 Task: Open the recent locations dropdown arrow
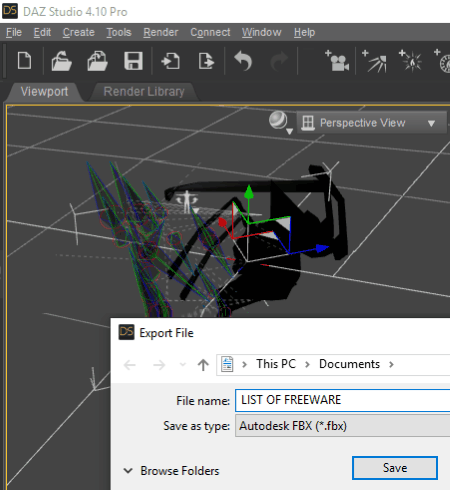(x=183, y=364)
